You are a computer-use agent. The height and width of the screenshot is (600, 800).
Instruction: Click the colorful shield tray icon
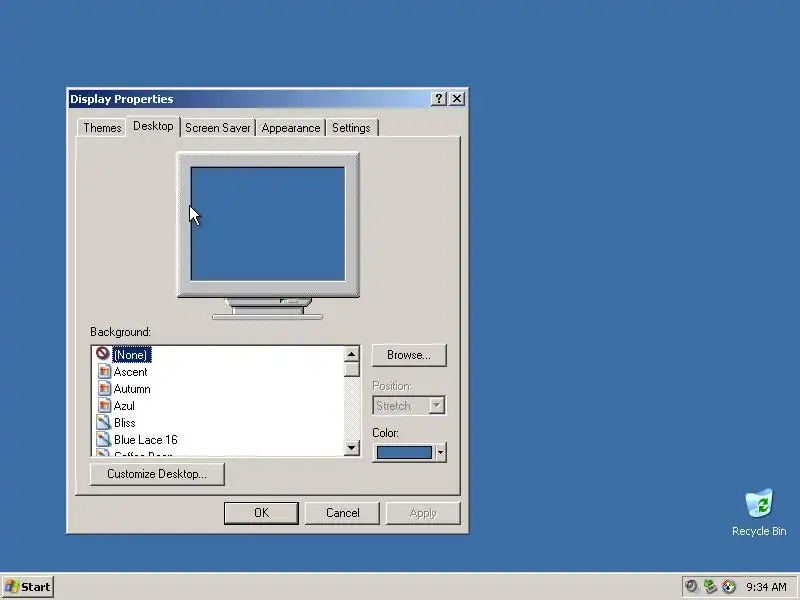click(729, 586)
